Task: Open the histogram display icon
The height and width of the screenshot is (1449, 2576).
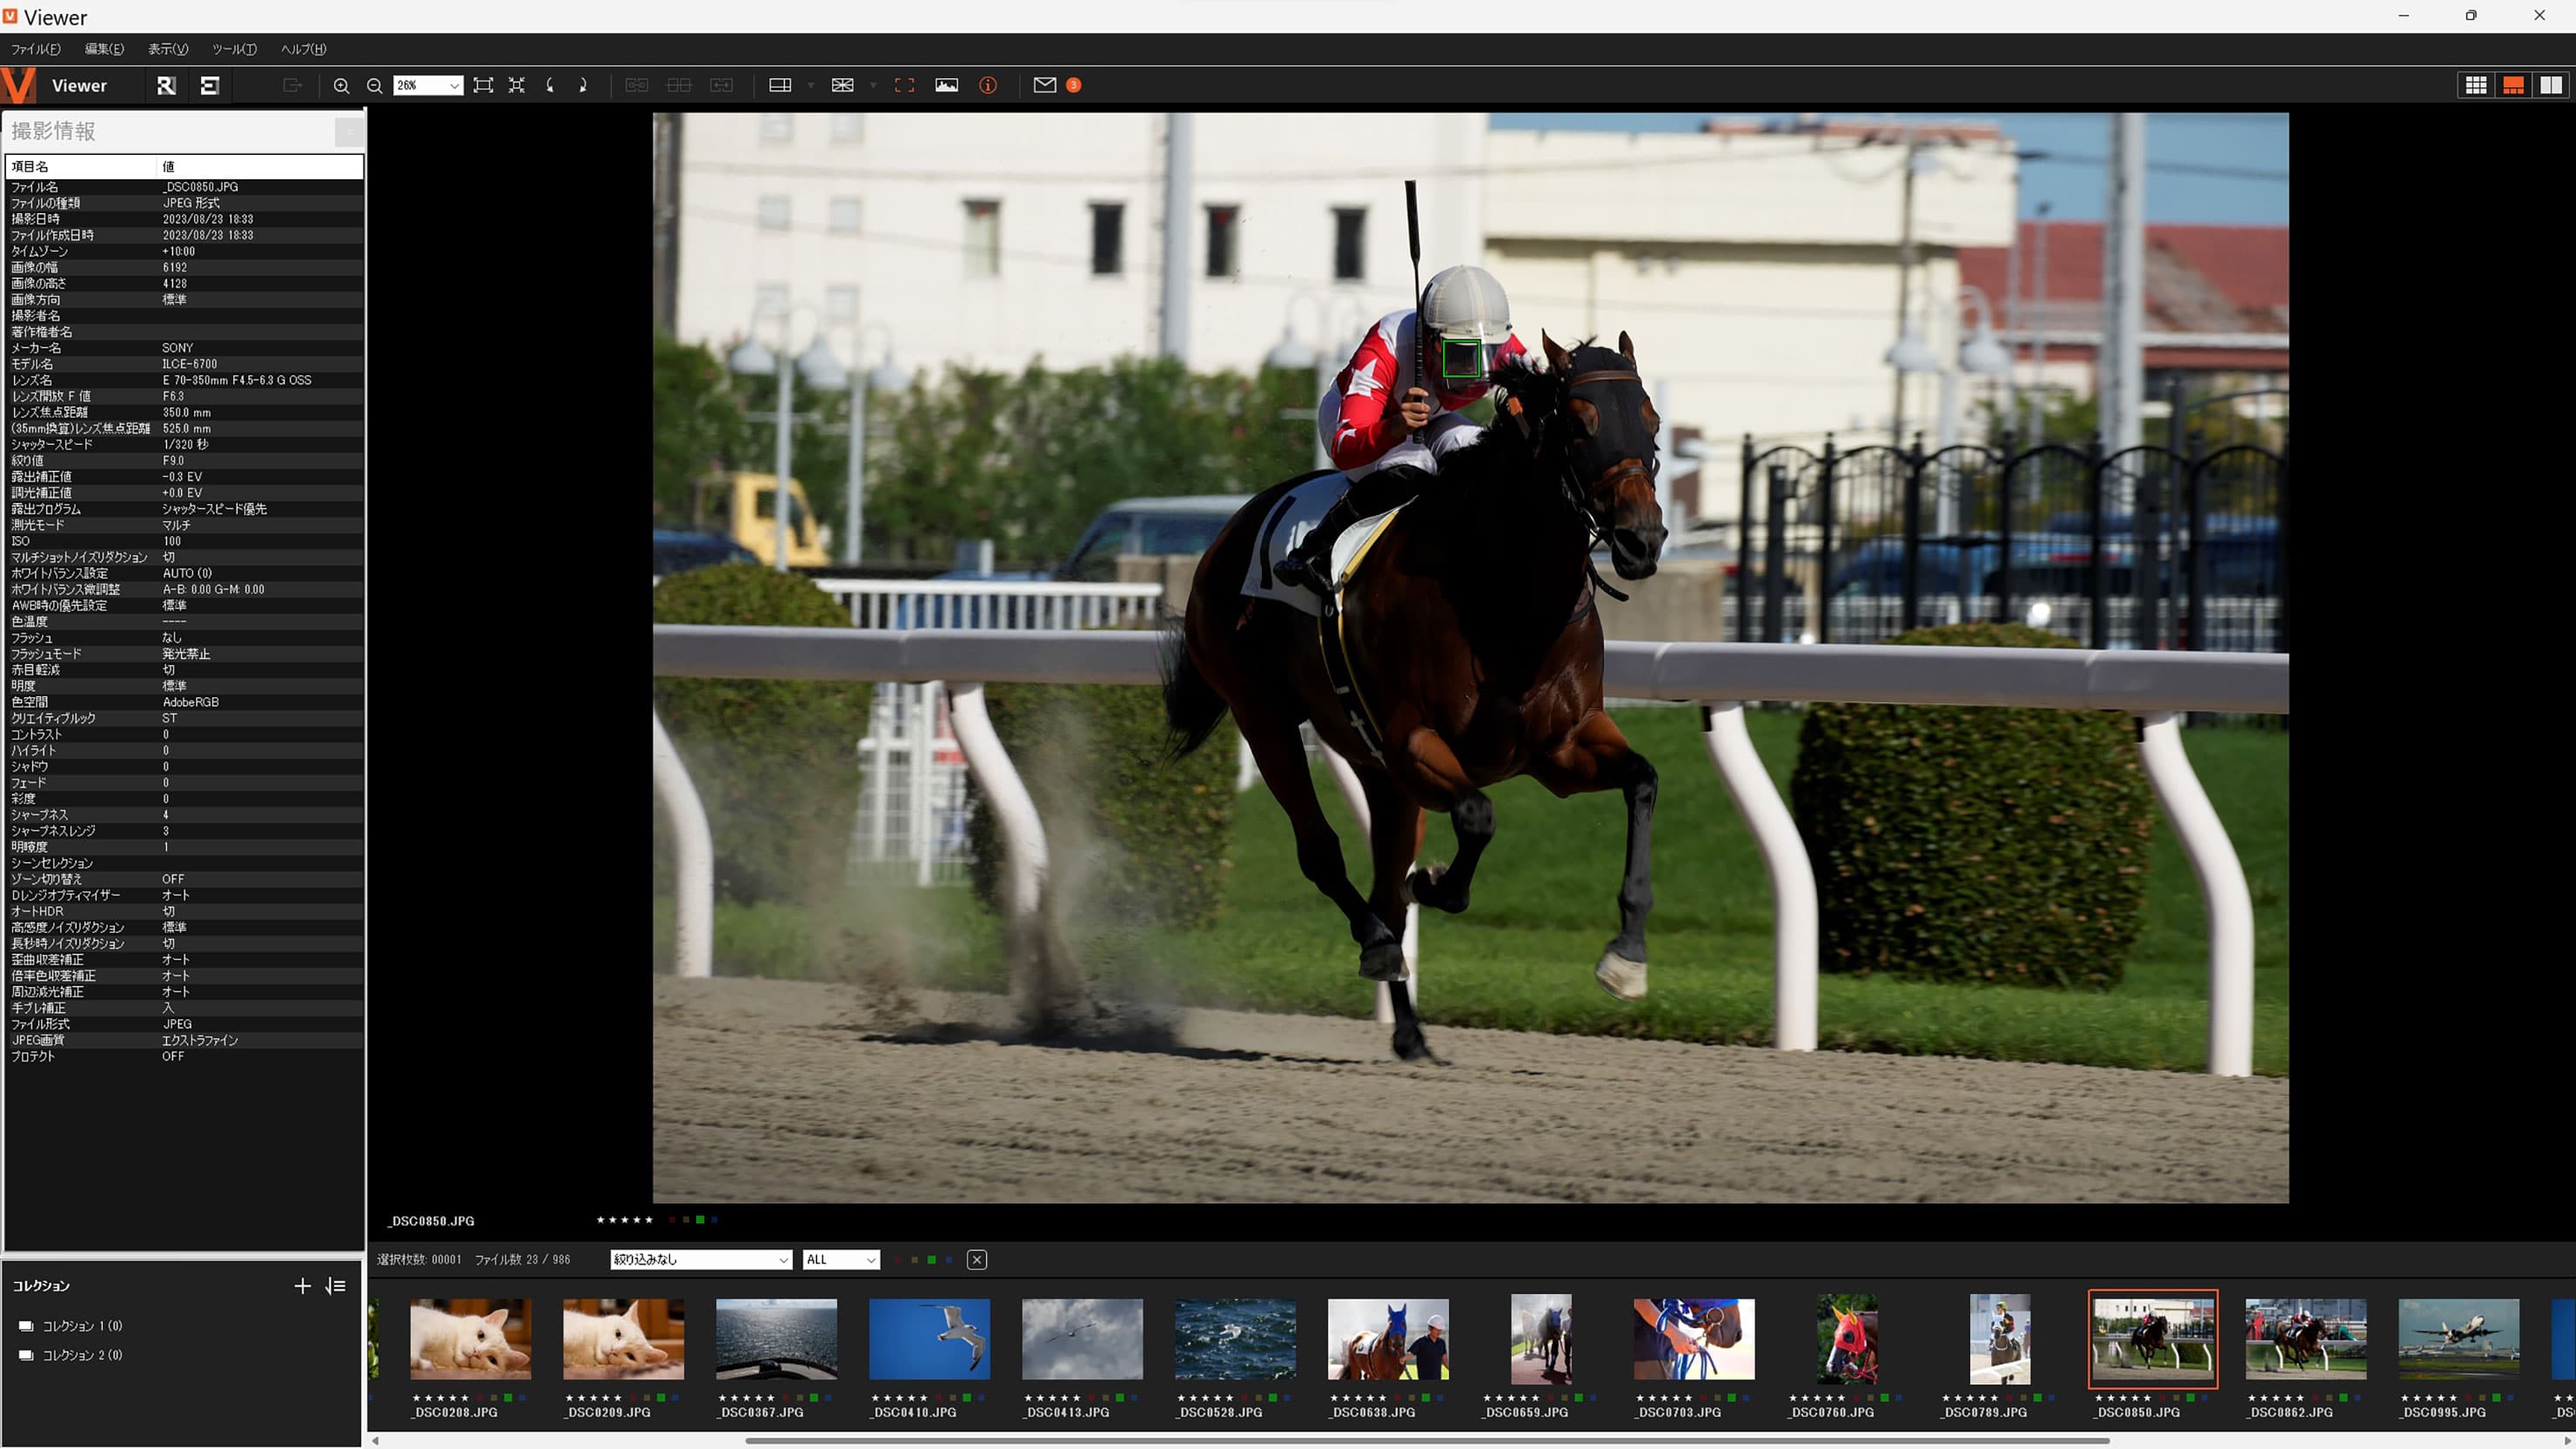Action: pyautogui.click(x=946, y=86)
